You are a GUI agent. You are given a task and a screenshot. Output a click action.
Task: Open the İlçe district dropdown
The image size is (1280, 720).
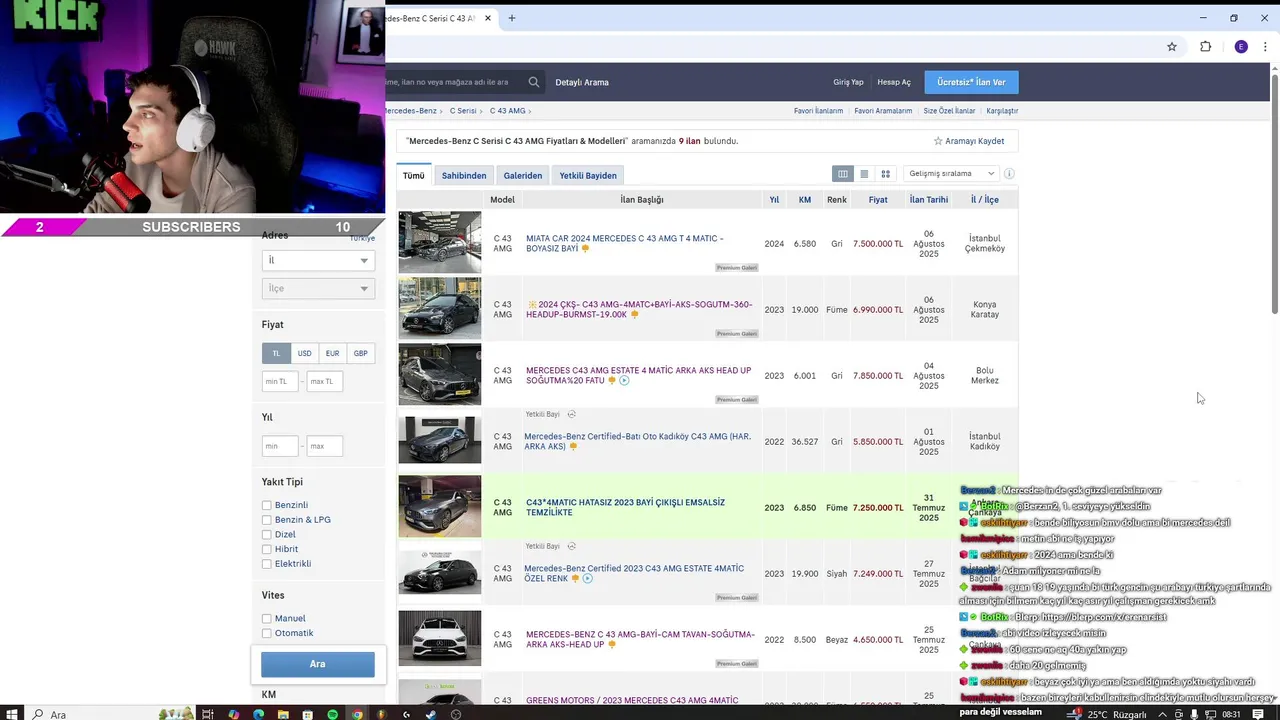(318, 288)
